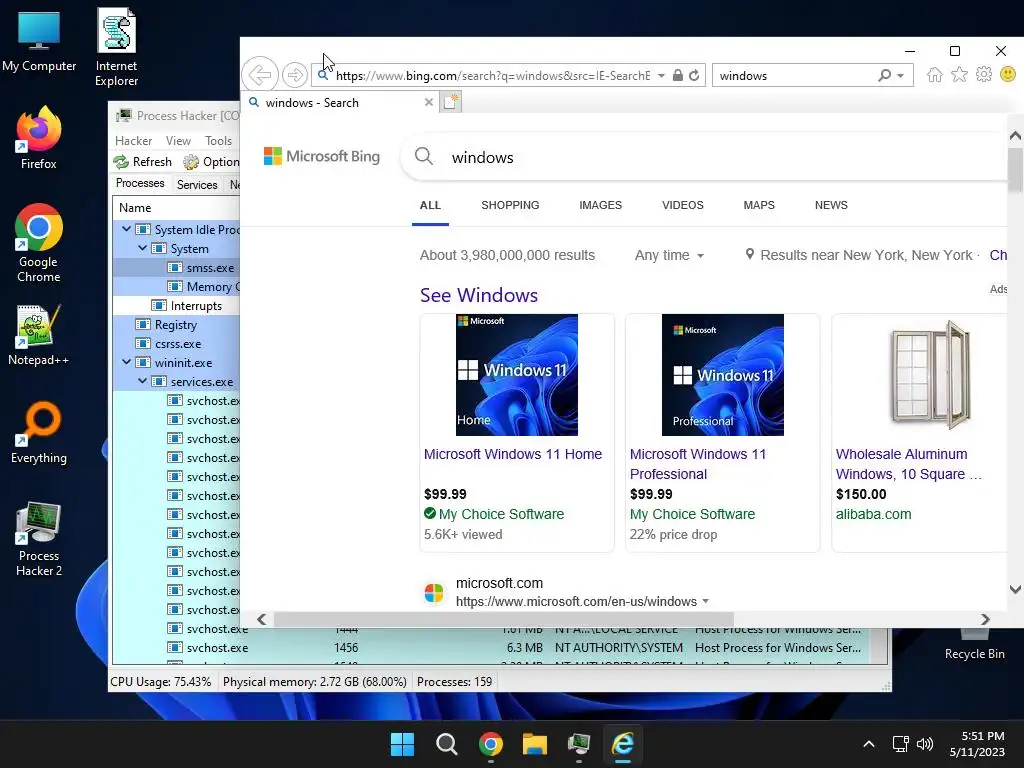
Task: Open My Computer desktop icon
Action: point(39,42)
